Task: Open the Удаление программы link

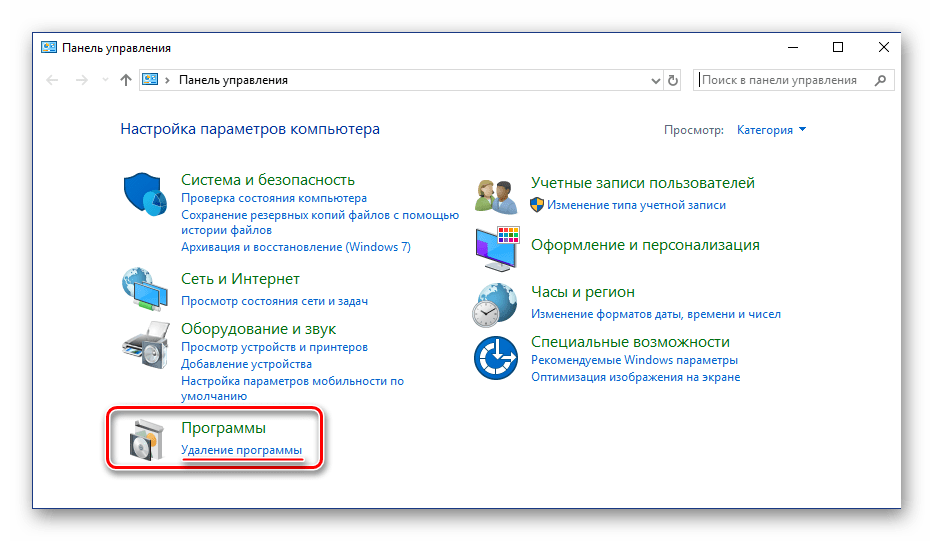Action: pos(241,450)
